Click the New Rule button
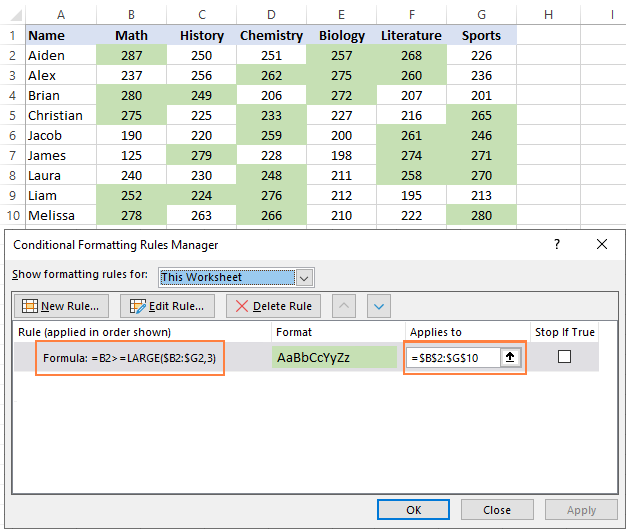Image resolution: width=626 pixels, height=529 pixels. coord(61,306)
